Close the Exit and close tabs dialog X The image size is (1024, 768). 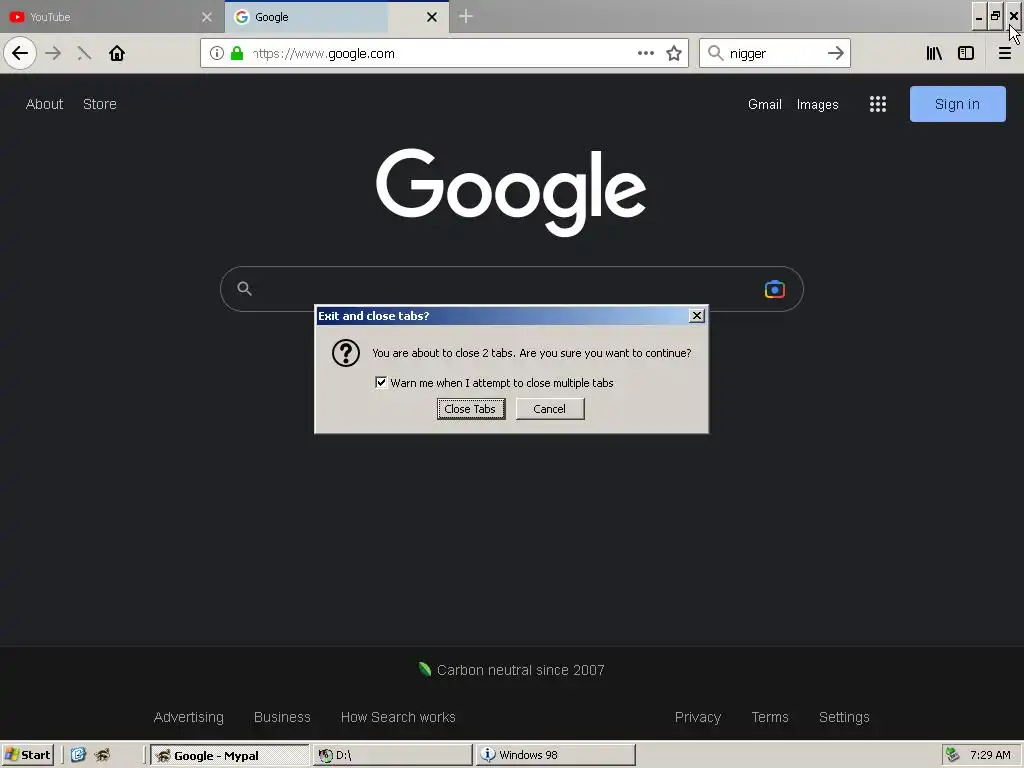click(x=697, y=315)
